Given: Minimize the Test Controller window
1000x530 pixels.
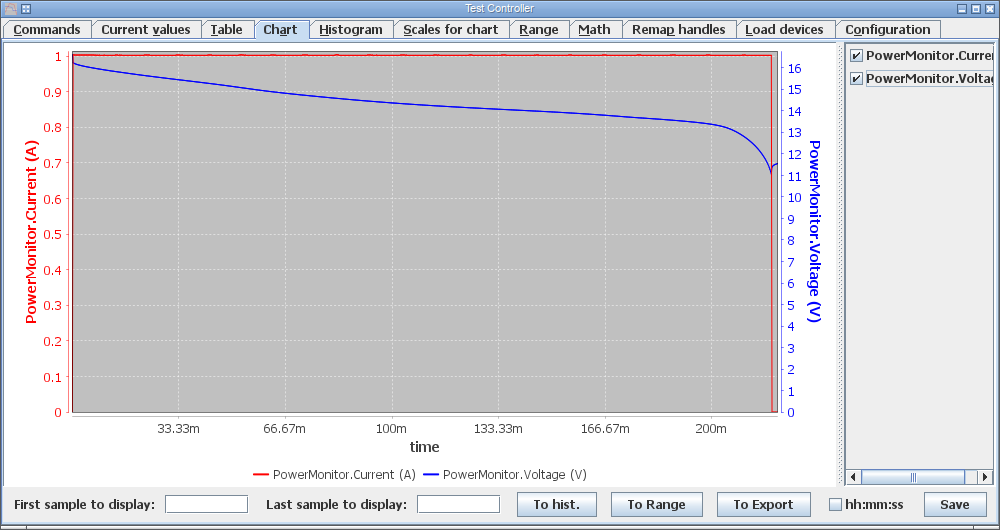Looking at the screenshot, I should coord(962,8).
